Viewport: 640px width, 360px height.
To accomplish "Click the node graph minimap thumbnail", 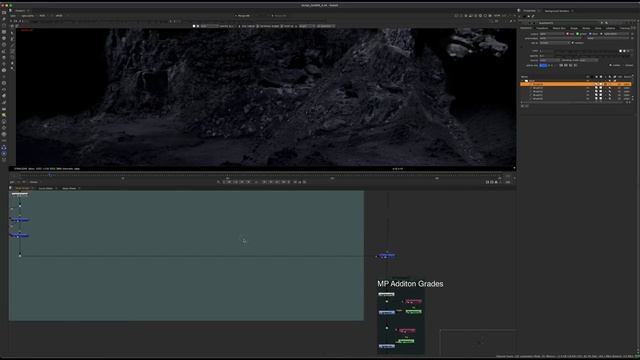I will 478,342.
